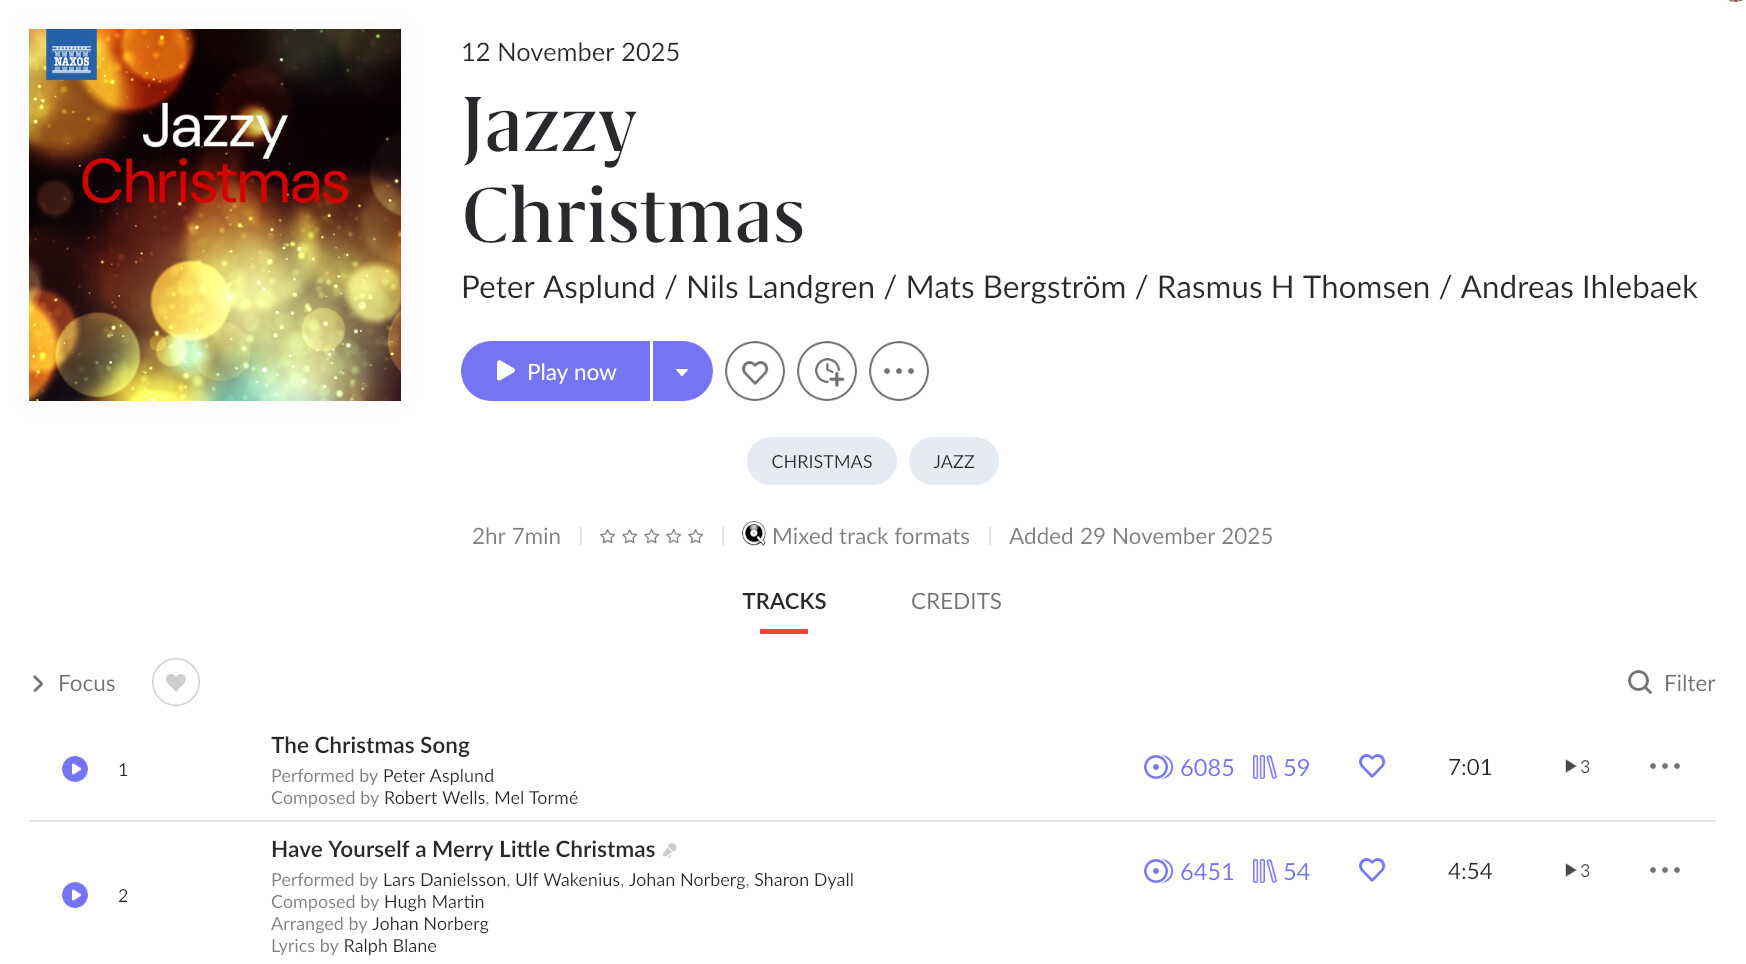The image size is (1746, 964).
Task: Open the JAZZ genre tag
Action: [953, 461]
